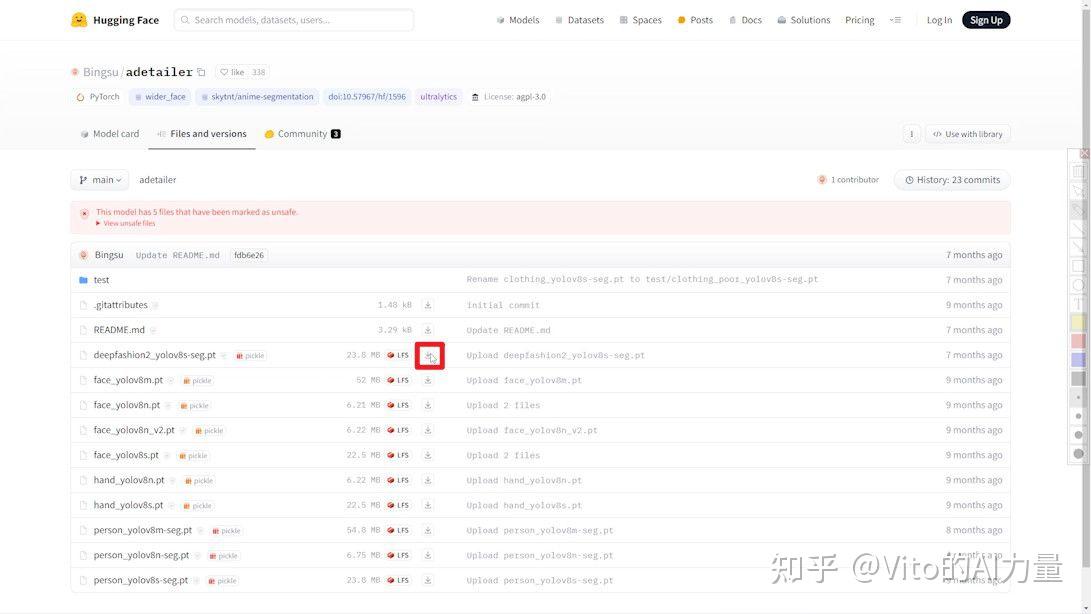
Task: Switch to the Model card tab
Action: (x=110, y=134)
